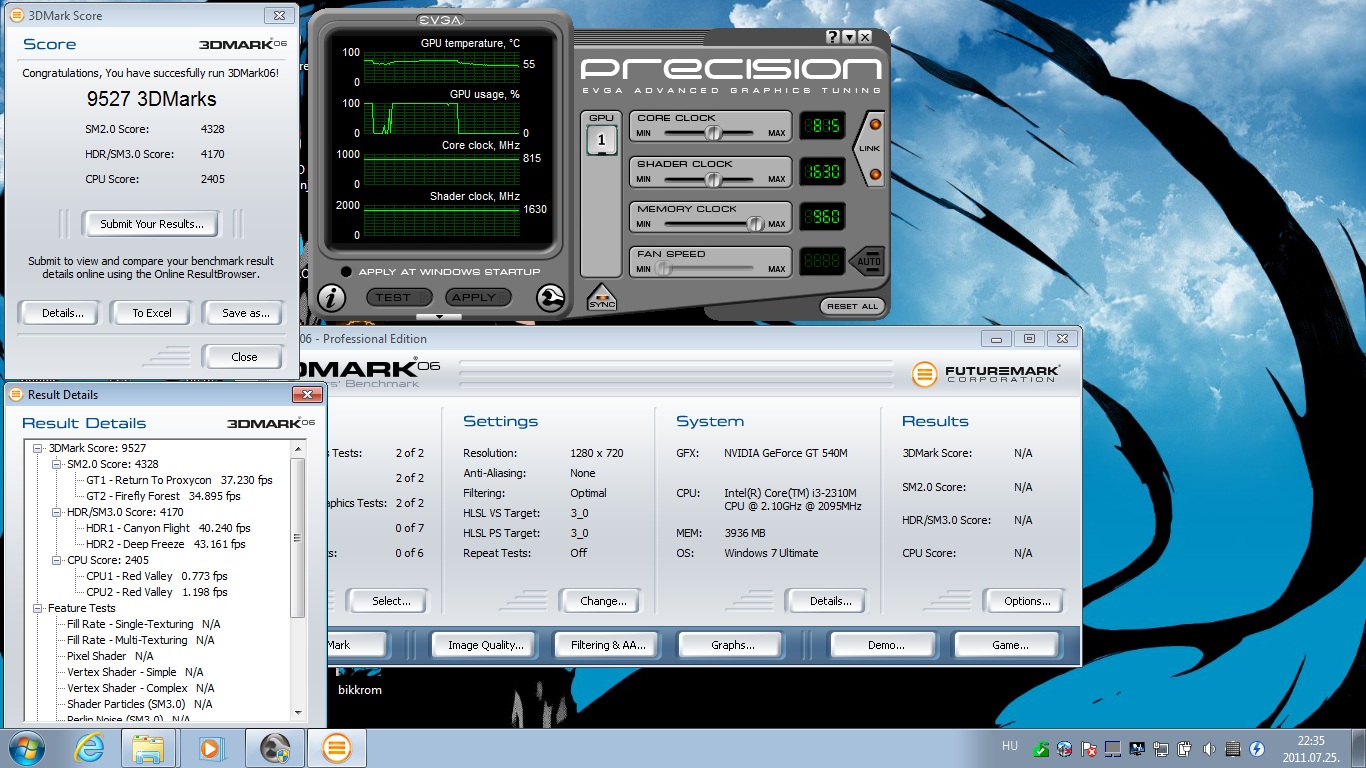The height and width of the screenshot is (768, 1366).
Task: Click the HU language indicator
Action: (x=1010, y=746)
